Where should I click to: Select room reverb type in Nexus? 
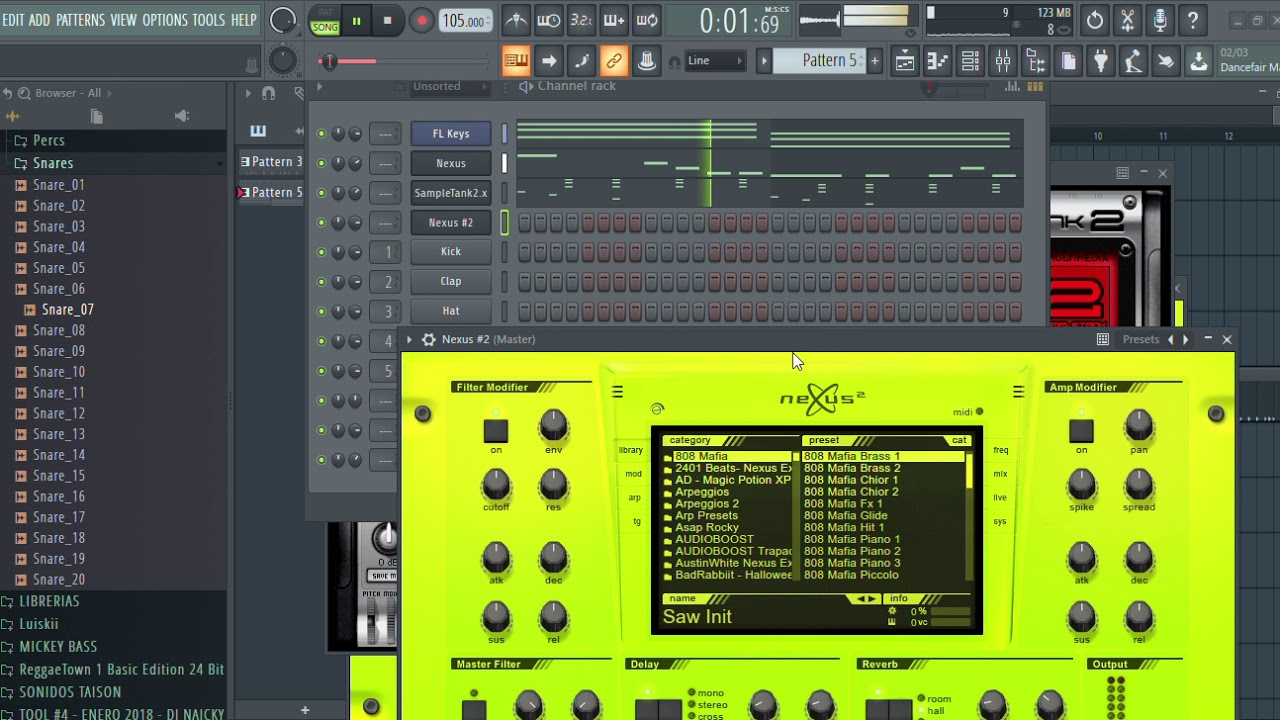click(x=935, y=699)
